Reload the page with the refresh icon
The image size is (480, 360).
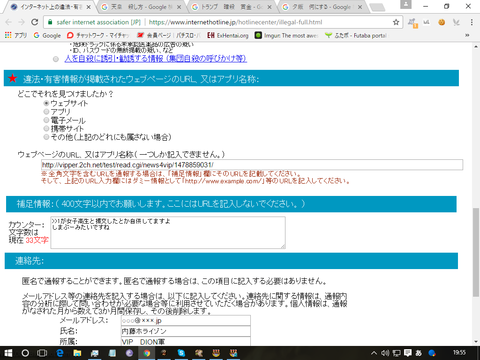(34, 22)
